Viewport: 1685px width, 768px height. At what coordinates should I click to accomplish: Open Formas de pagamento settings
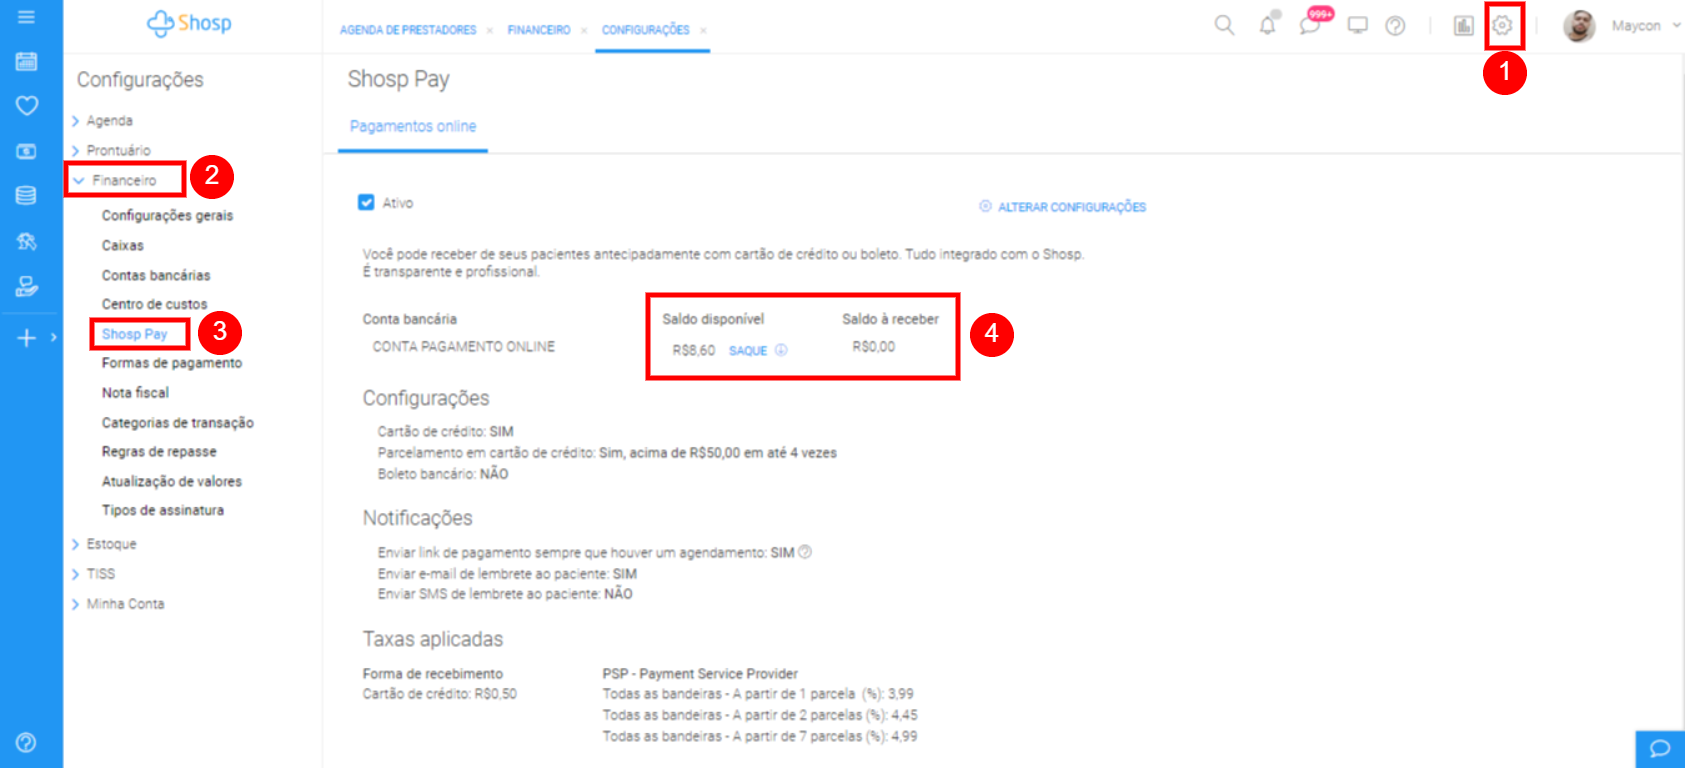pyautogui.click(x=171, y=363)
